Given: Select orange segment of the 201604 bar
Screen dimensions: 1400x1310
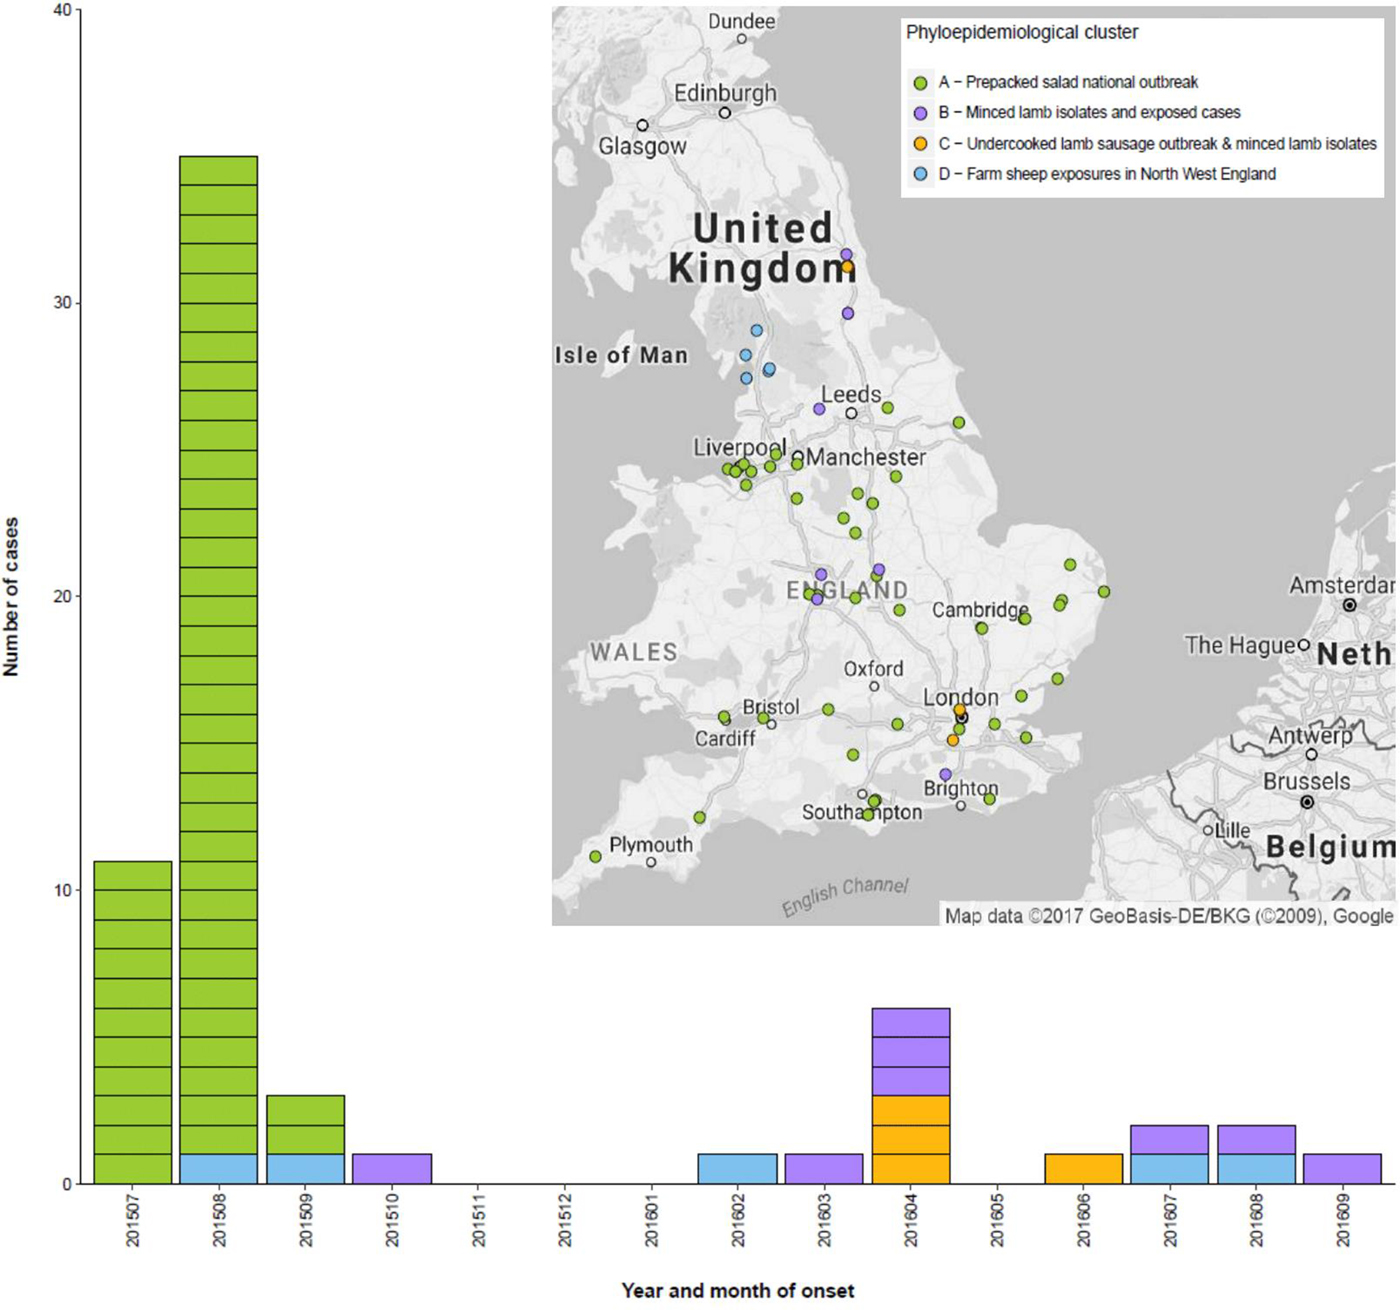Looking at the screenshot, I should pos(910,1139).
